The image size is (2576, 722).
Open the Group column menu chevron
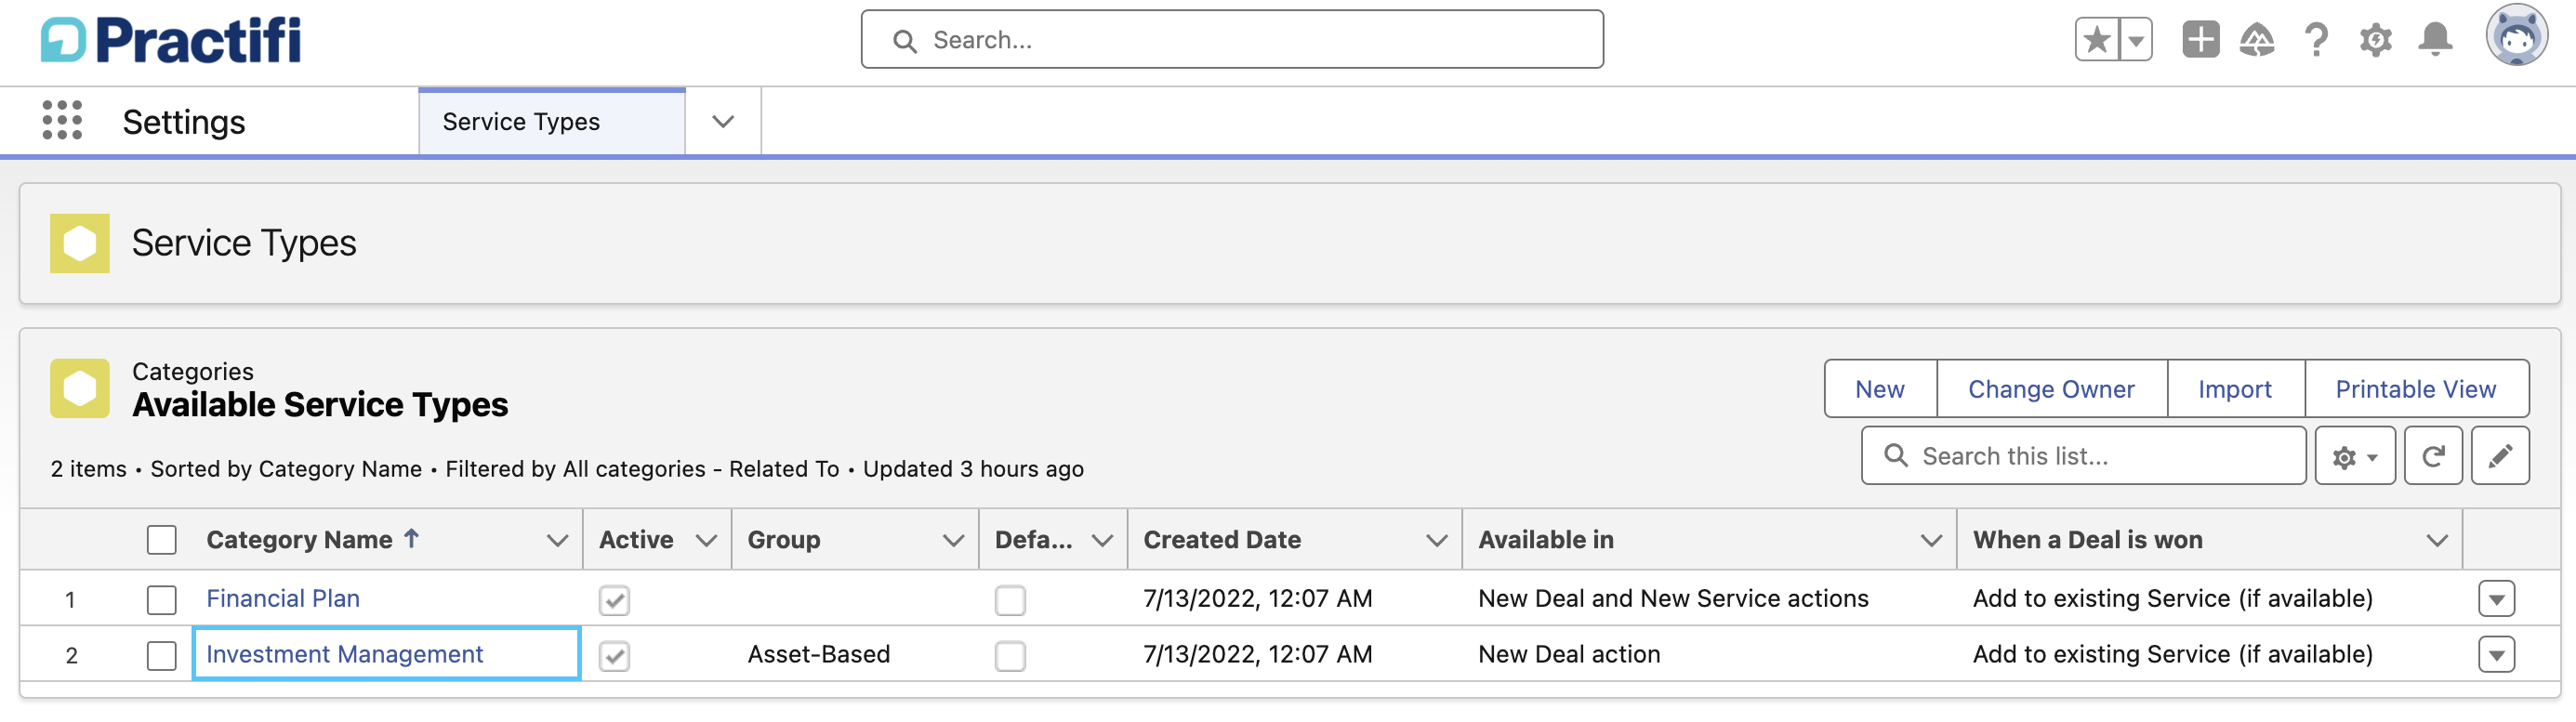coord(953,541)
